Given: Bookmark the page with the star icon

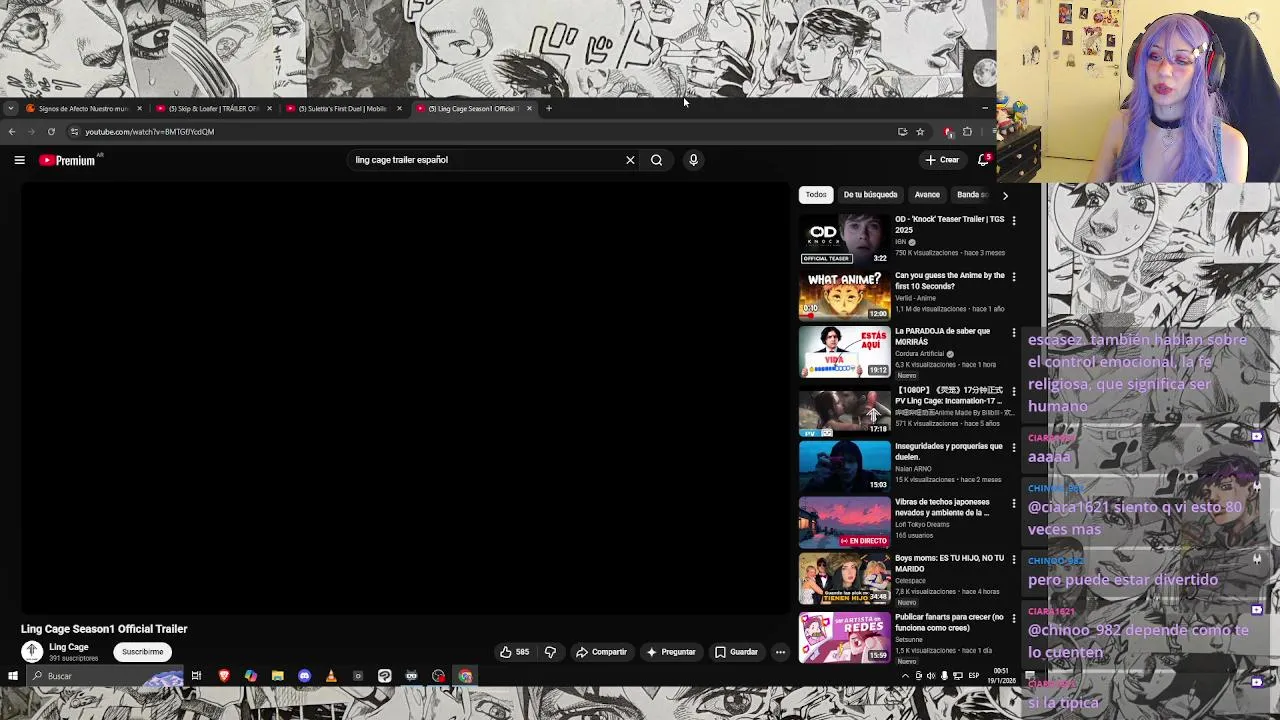Looking at the screenshot, I should click(x=920, y=132).
